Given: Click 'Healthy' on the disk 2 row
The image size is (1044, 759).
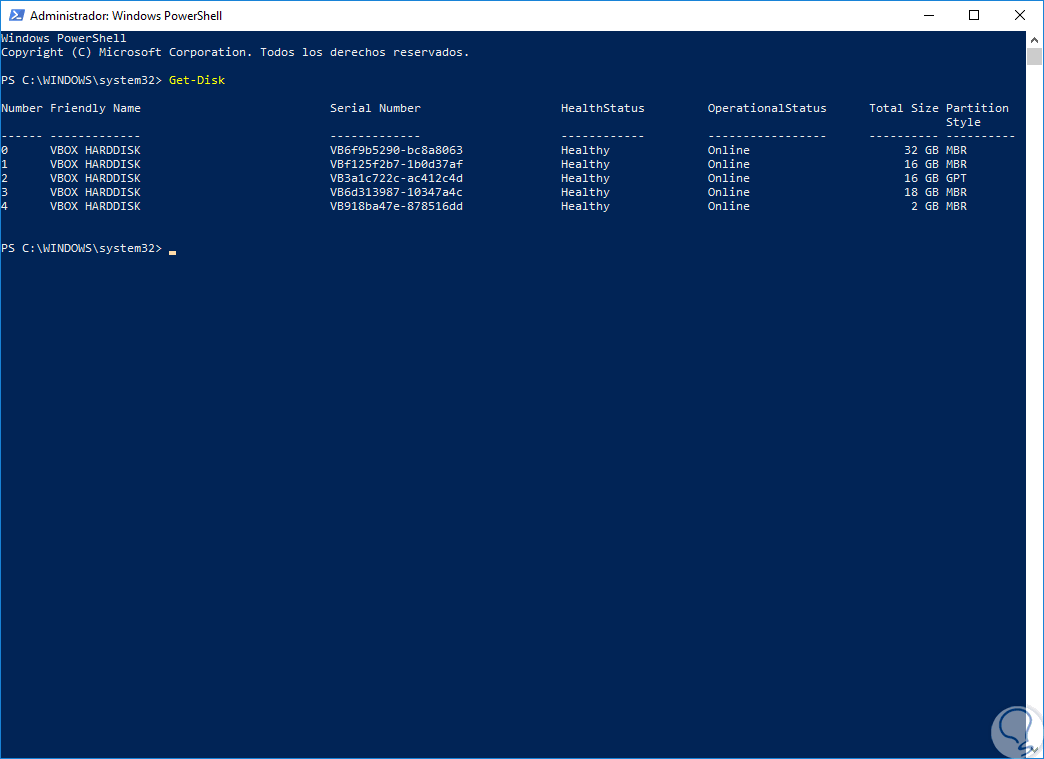Looking at the screenshot, I should [x=585, y=178].
